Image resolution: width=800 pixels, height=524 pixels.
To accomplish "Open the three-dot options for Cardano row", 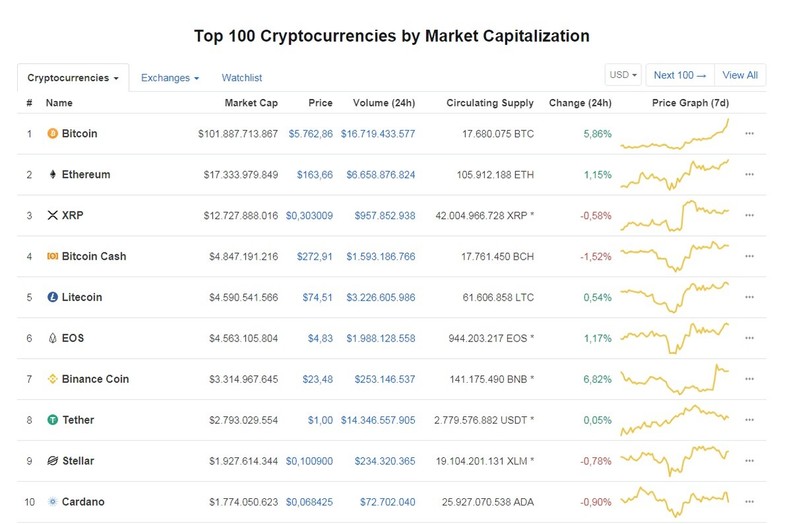I will [x=749, y=502].
